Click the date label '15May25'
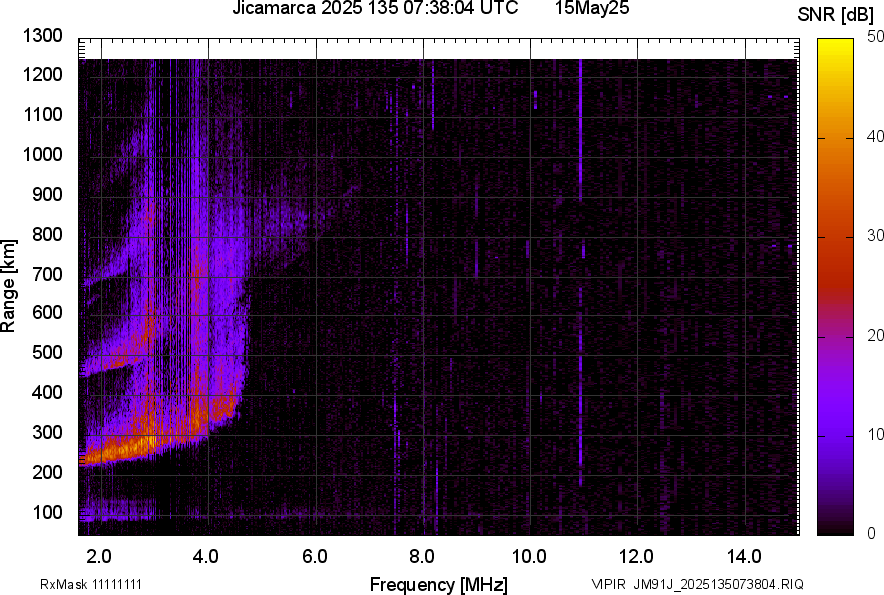The image size is (884, 595). coord(591,8)
